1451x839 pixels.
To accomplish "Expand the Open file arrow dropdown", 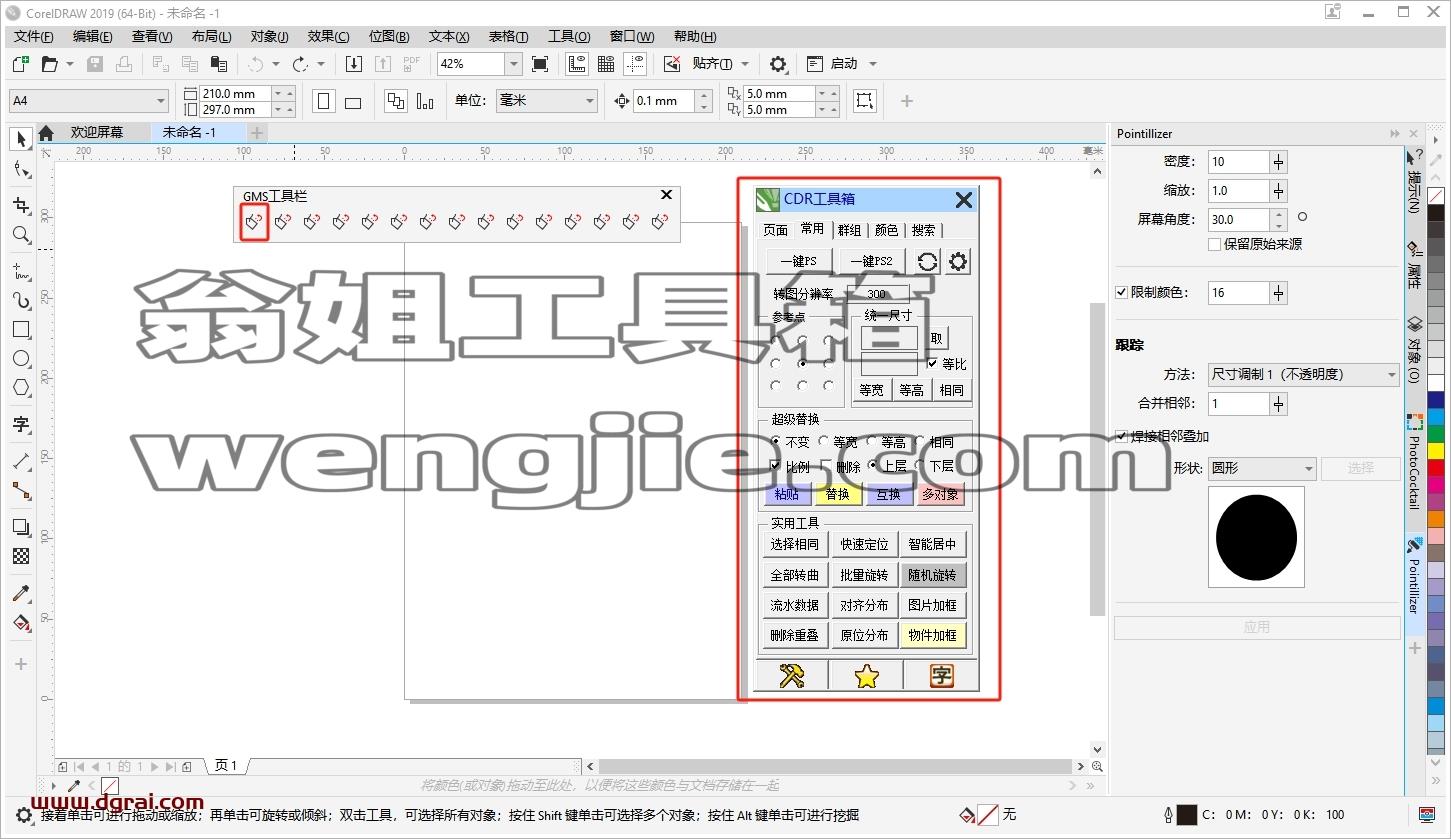I will (x=70, y=64).
